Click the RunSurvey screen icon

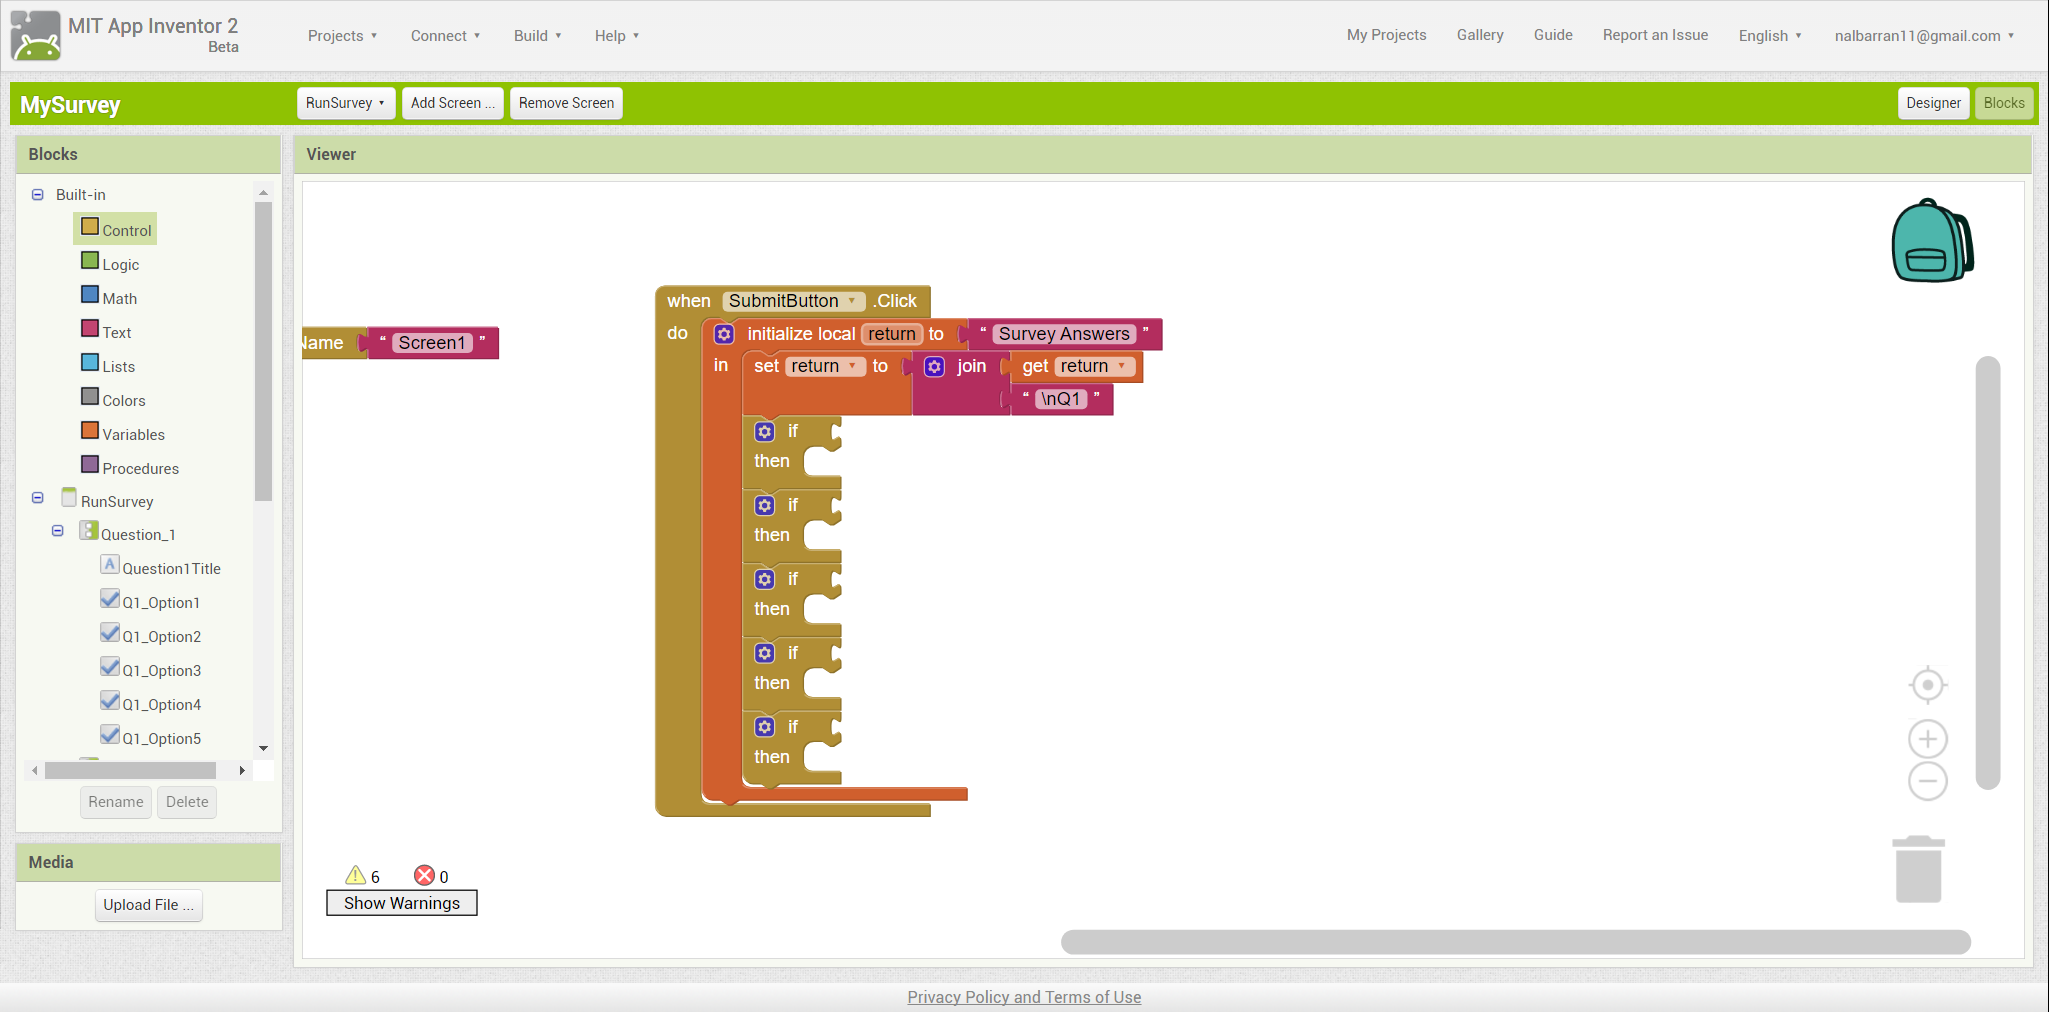69,497
